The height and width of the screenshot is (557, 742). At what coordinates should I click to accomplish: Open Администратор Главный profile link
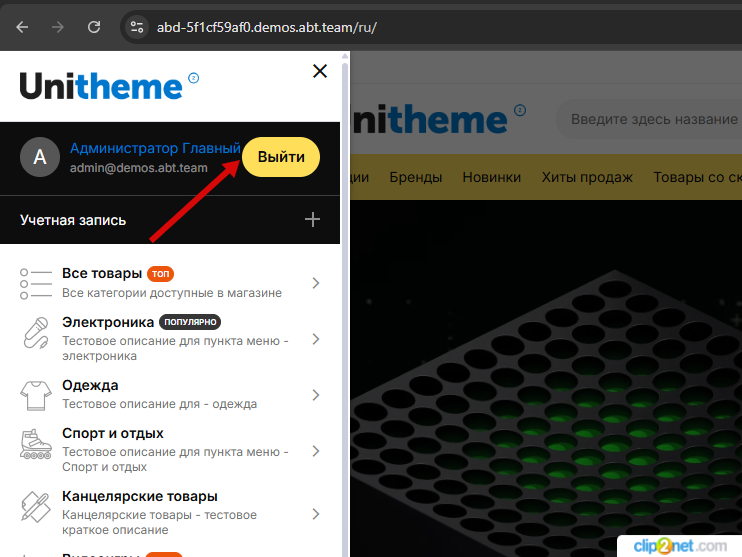tap(155, 148)
